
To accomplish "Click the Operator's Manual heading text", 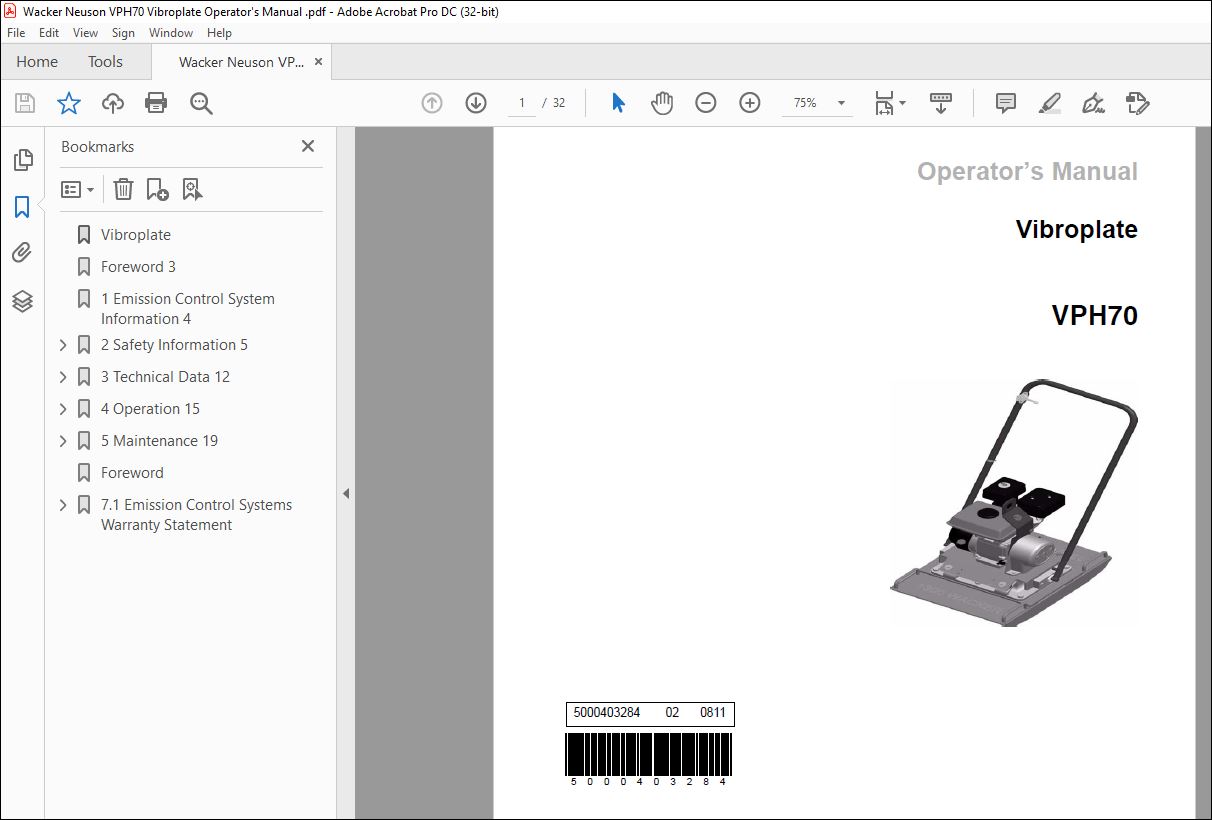I will (1027, 172).
